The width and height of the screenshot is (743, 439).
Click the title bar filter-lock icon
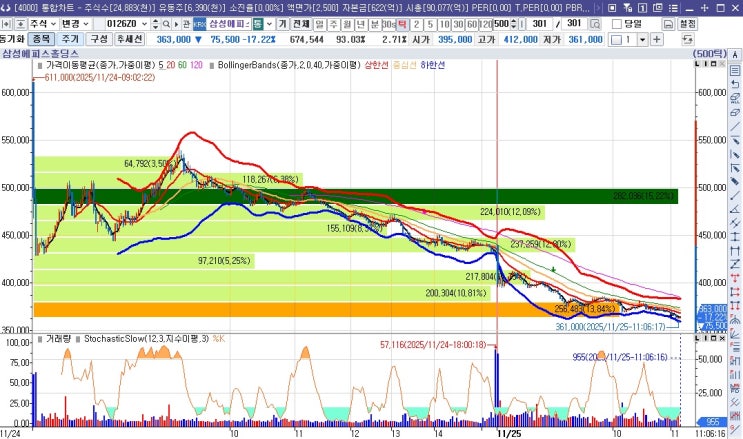point(627,8)
